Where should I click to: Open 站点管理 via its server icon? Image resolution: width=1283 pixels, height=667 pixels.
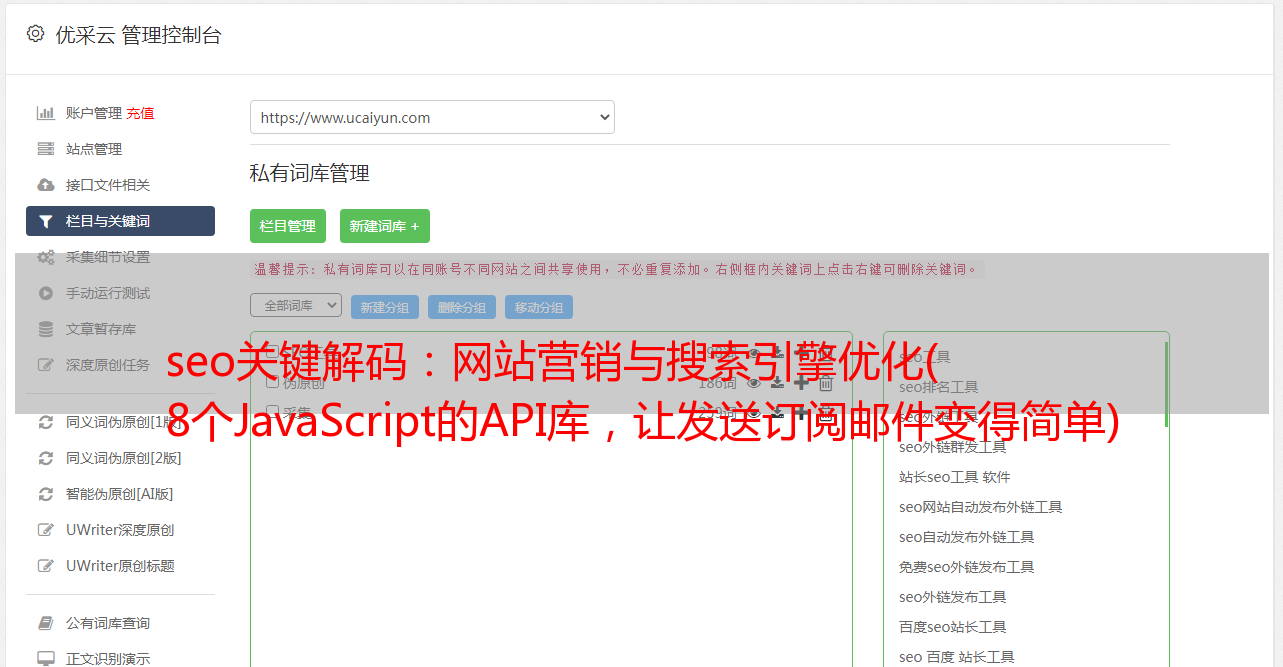(x=45, y=149)
